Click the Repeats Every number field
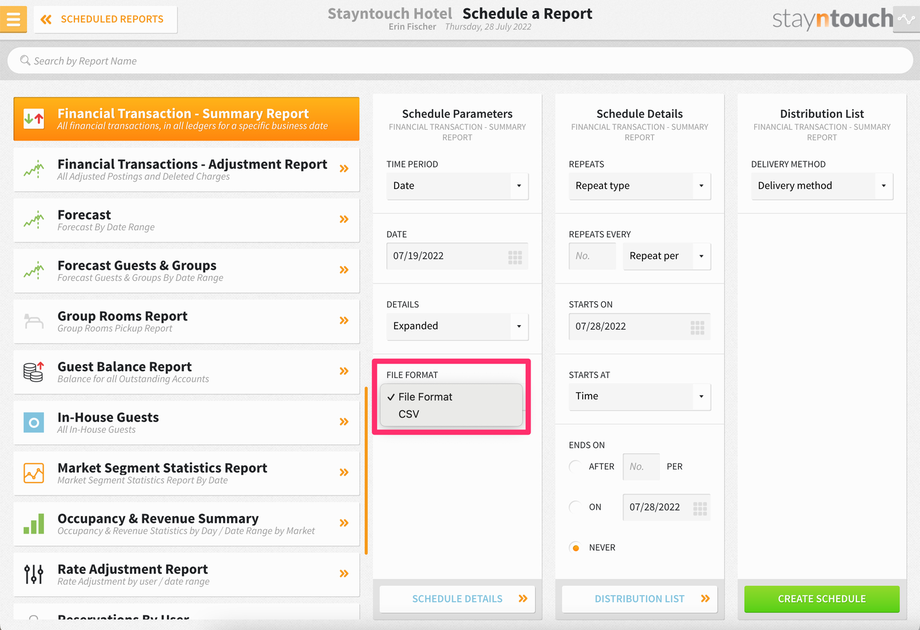920x630 pixels. coord(592,256)
